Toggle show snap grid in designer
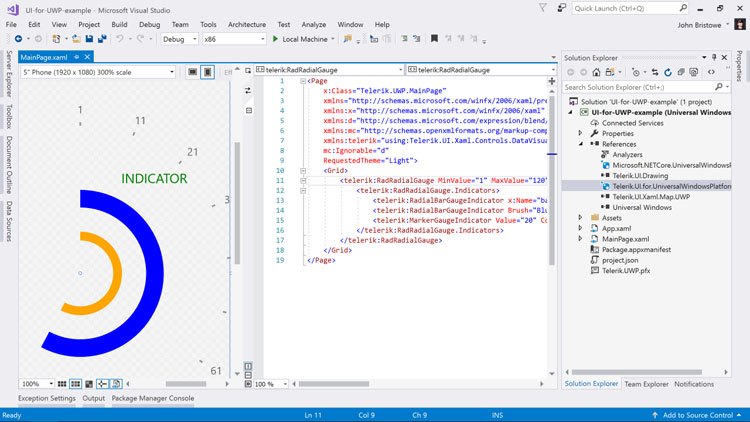 click(x=62, y=384)
